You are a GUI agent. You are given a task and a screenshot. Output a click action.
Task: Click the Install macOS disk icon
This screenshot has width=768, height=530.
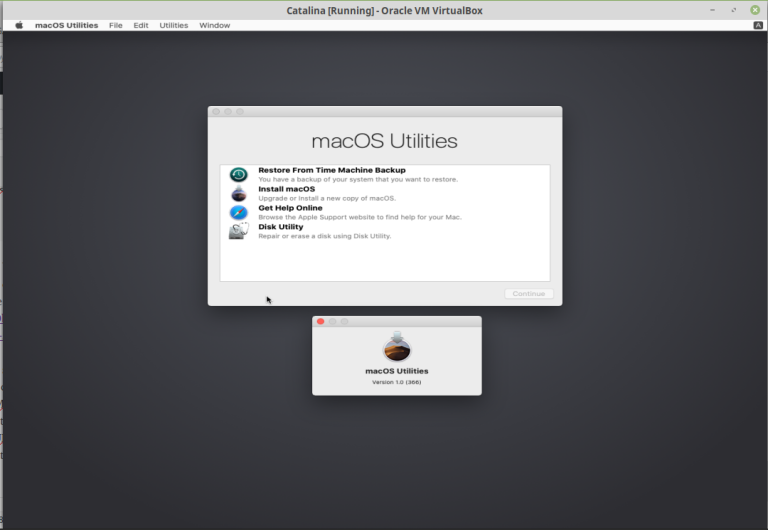238,193
